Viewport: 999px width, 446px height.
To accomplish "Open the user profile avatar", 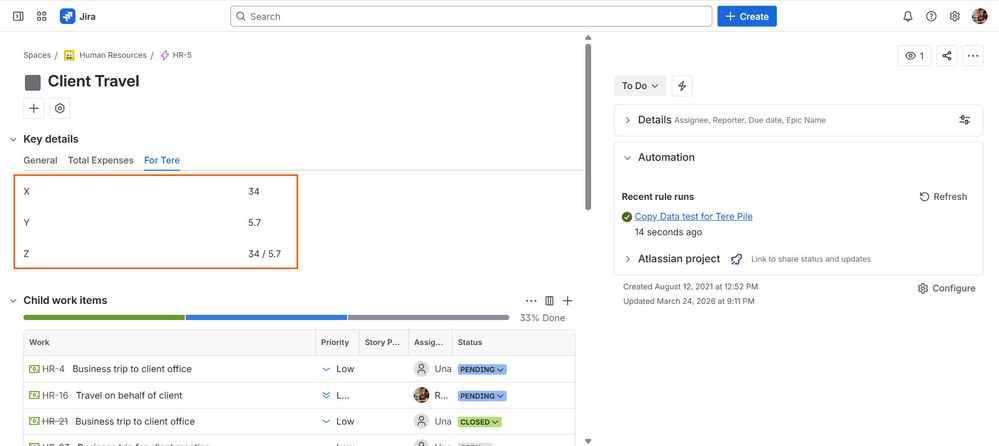I will (979, 17).
